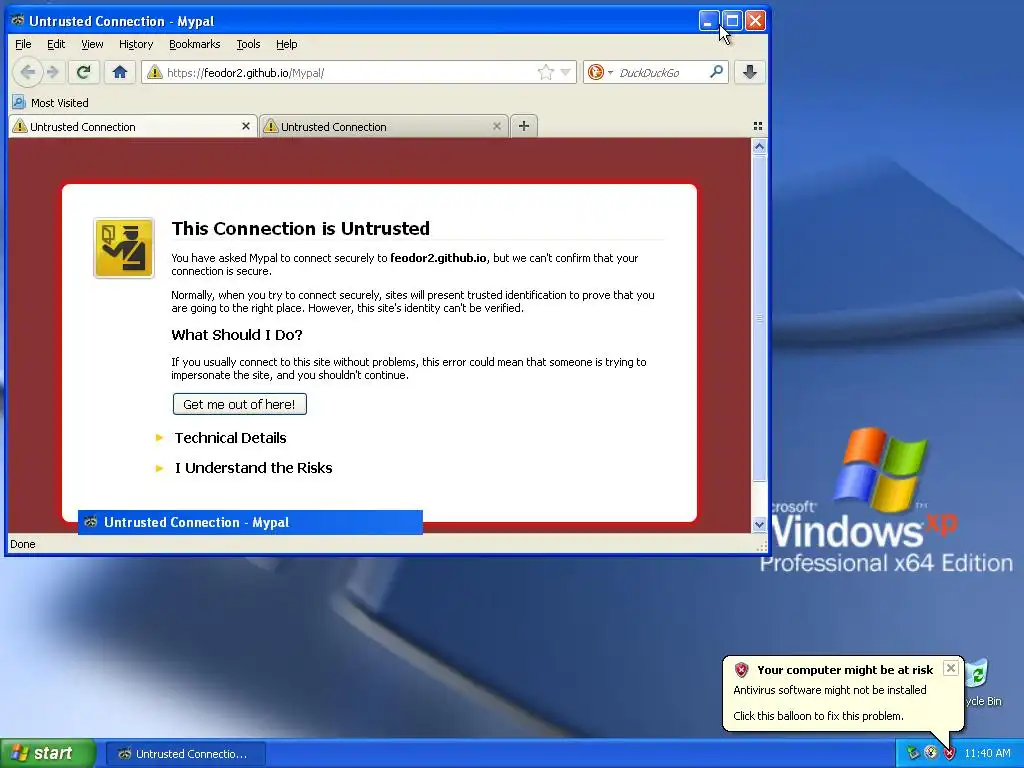Open the File menu

(x=23, y=44)
